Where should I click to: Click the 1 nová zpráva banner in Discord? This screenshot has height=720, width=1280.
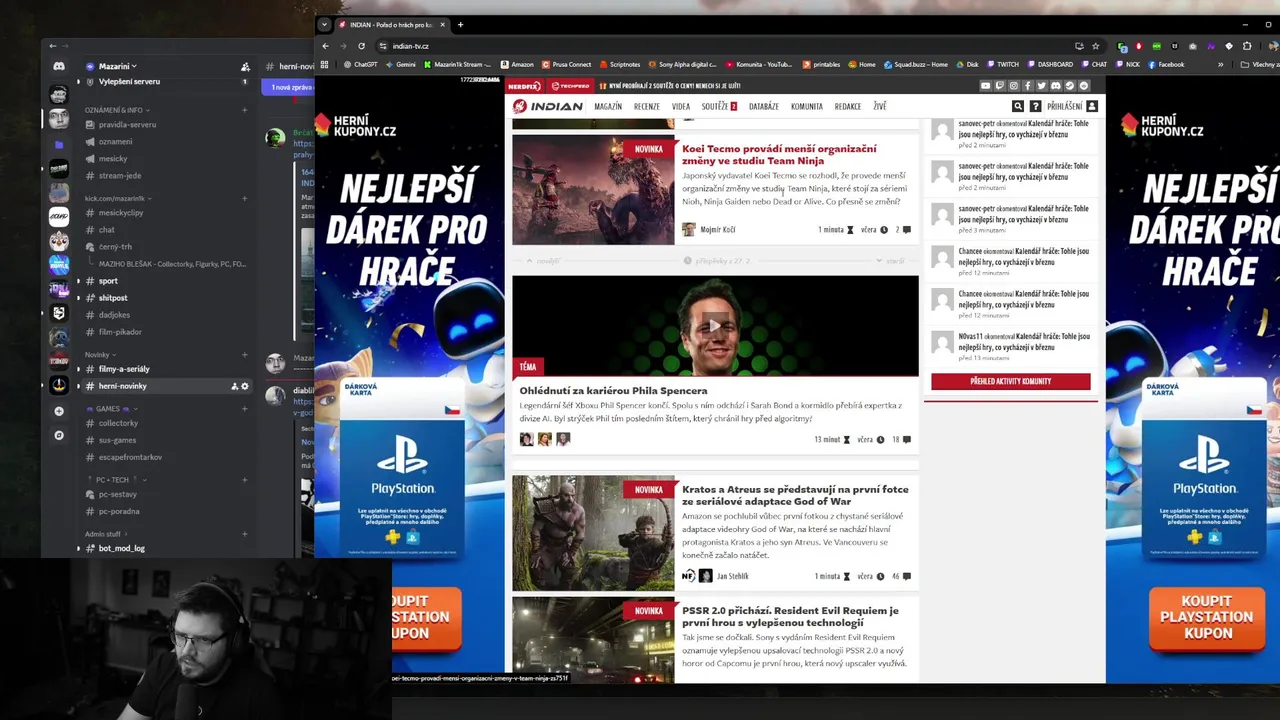(x=289, y=87)
